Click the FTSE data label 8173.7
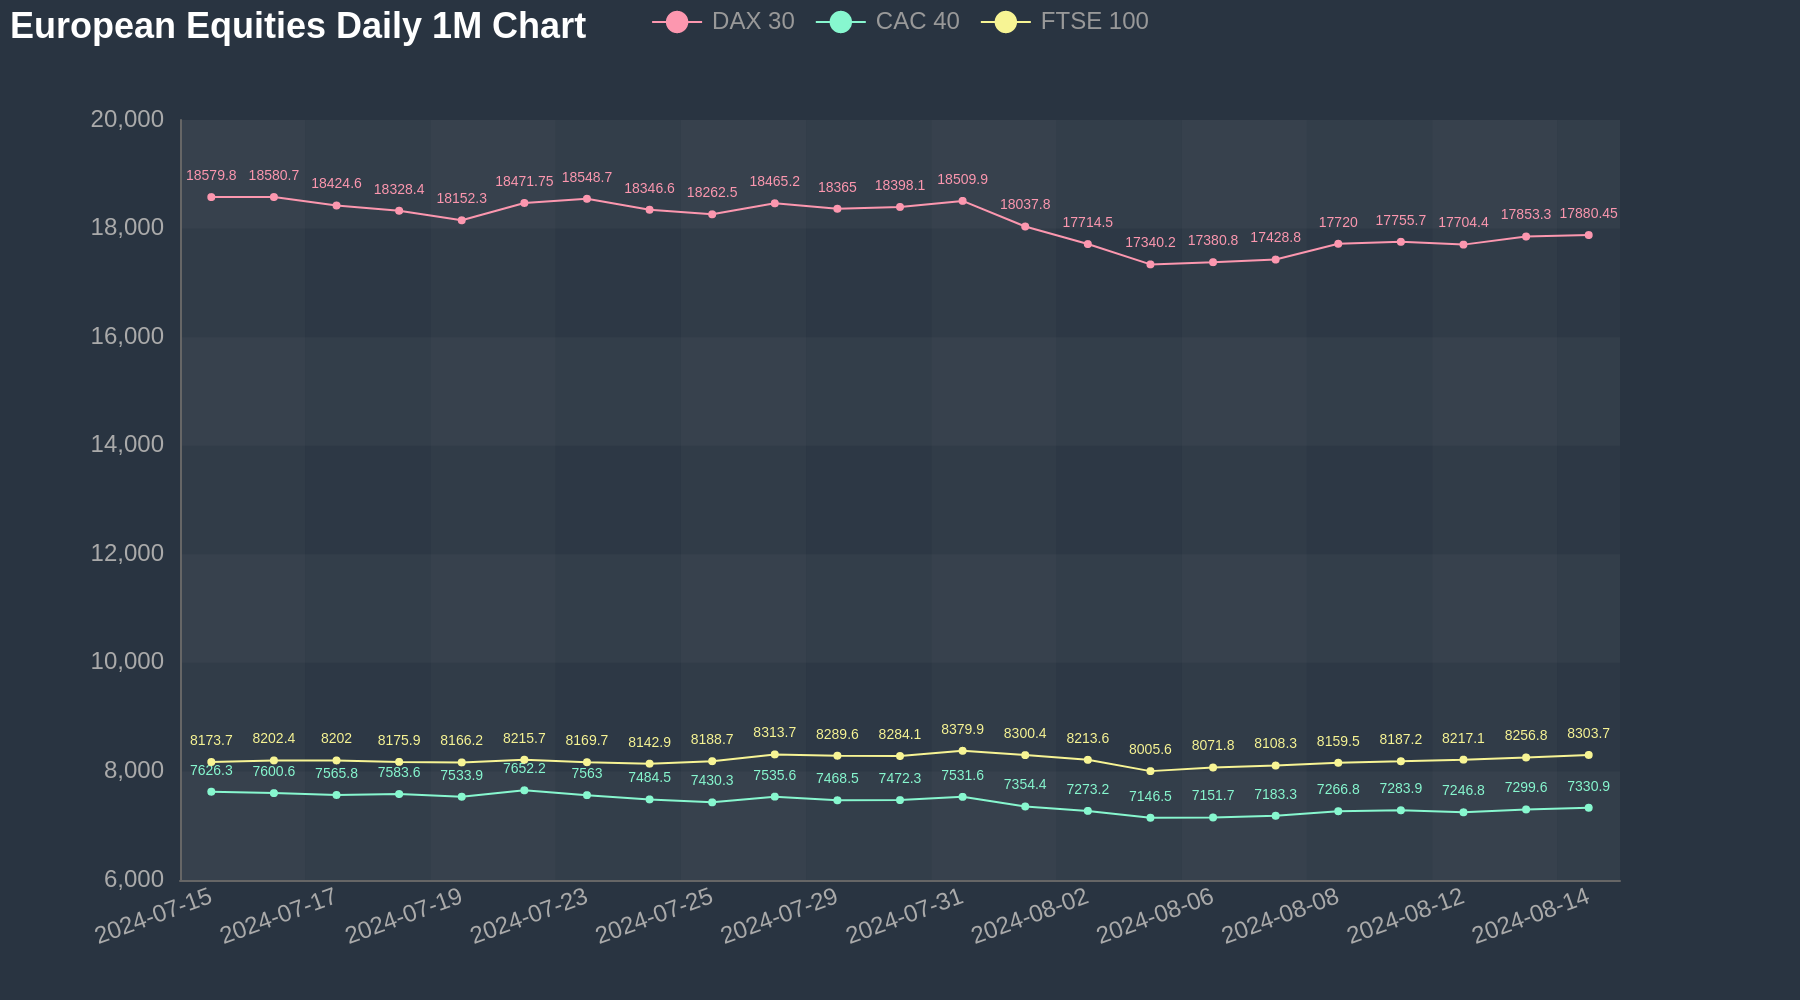 click(x=211, y=741)
